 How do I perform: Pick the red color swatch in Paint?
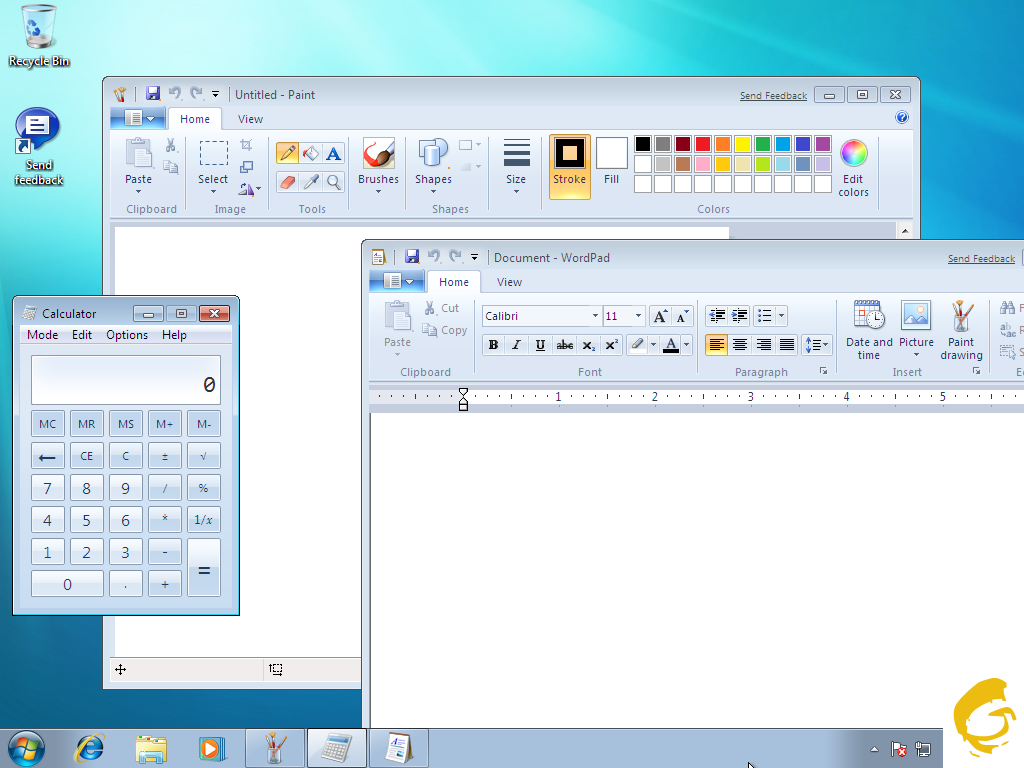click(703, 144)
